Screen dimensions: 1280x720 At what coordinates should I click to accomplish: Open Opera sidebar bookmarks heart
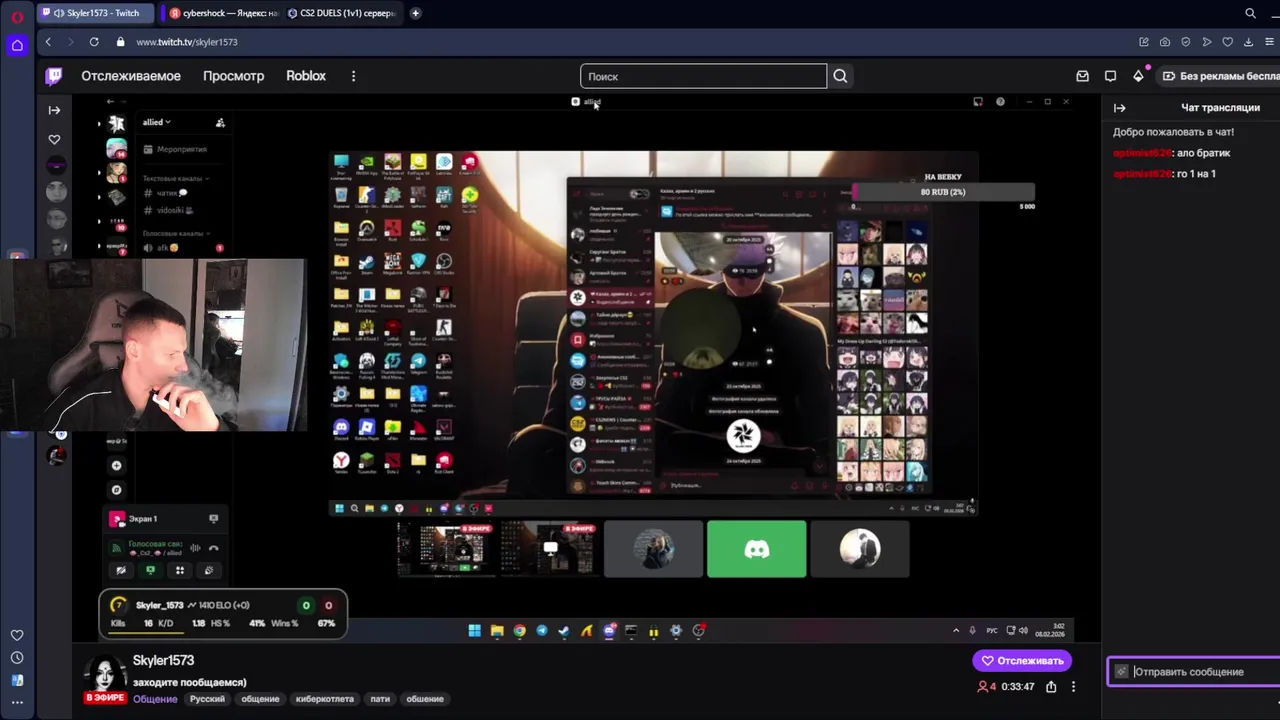[17, 635]
